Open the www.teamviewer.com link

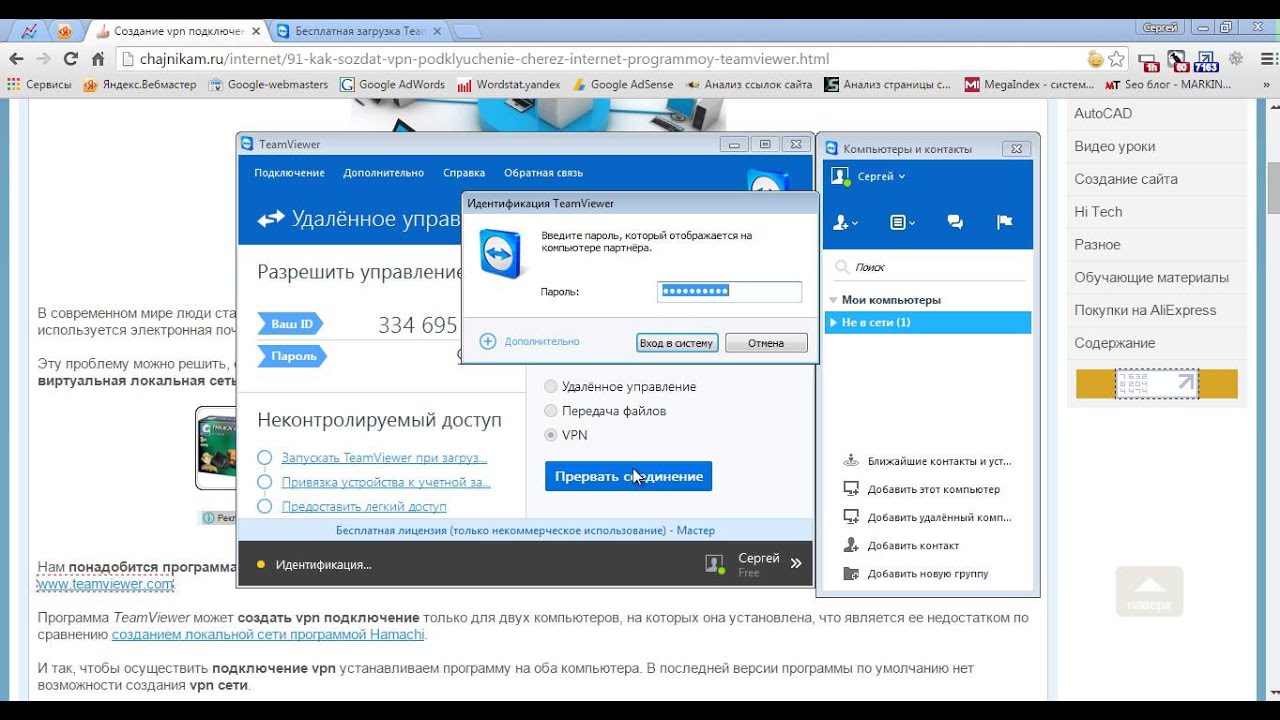click(x=106, y=584)
